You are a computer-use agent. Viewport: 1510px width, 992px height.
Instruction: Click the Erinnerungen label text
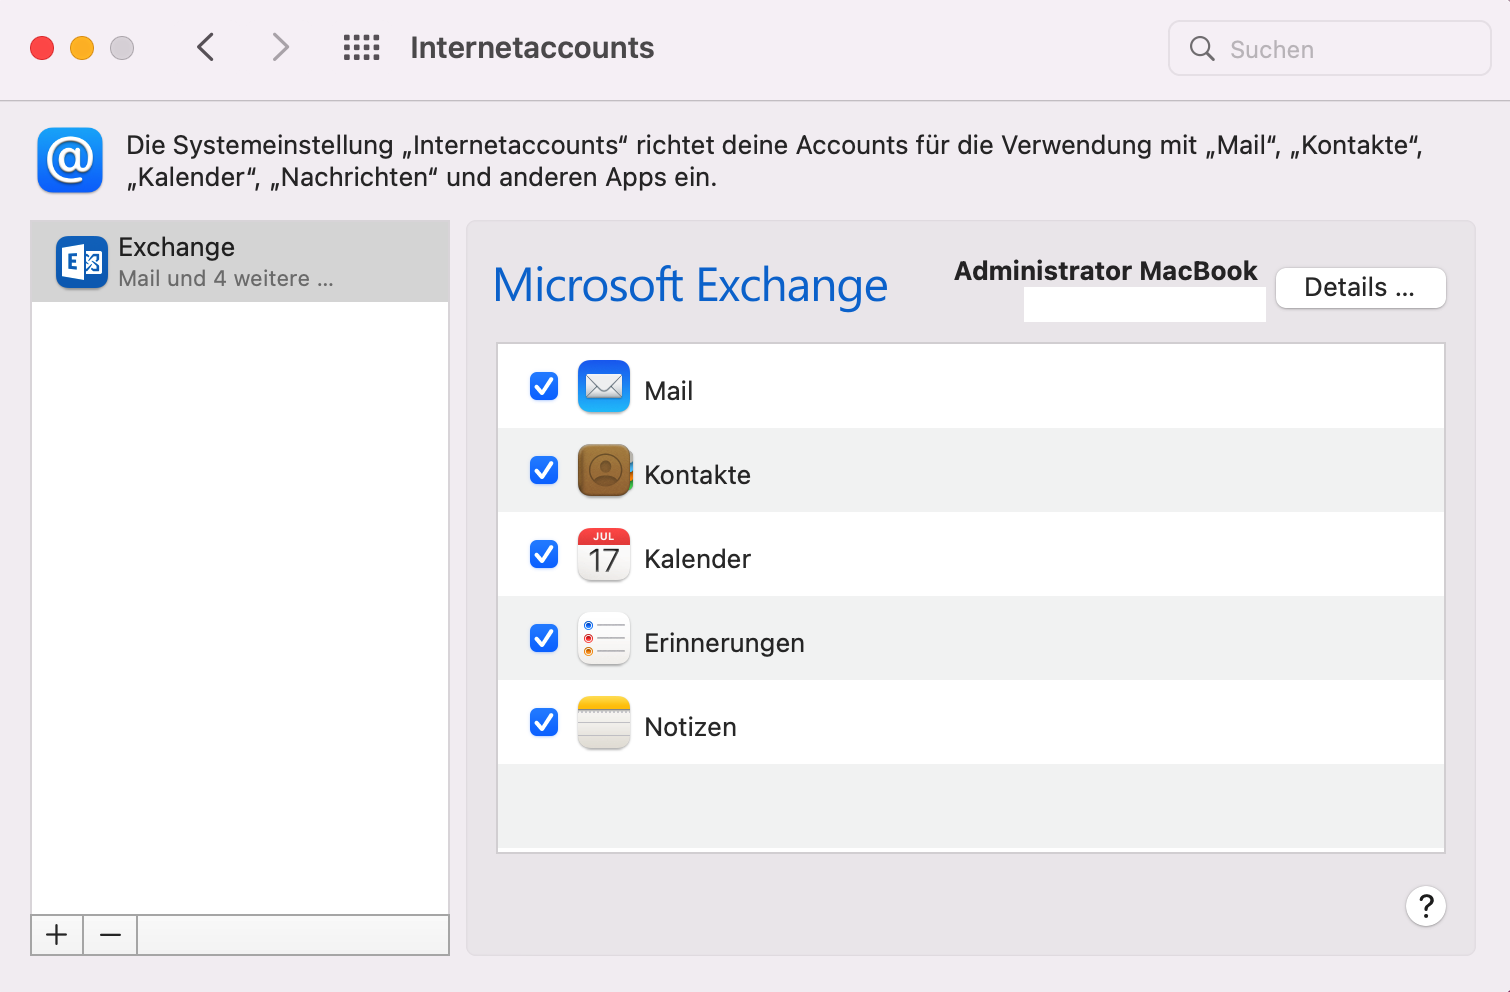725,643
